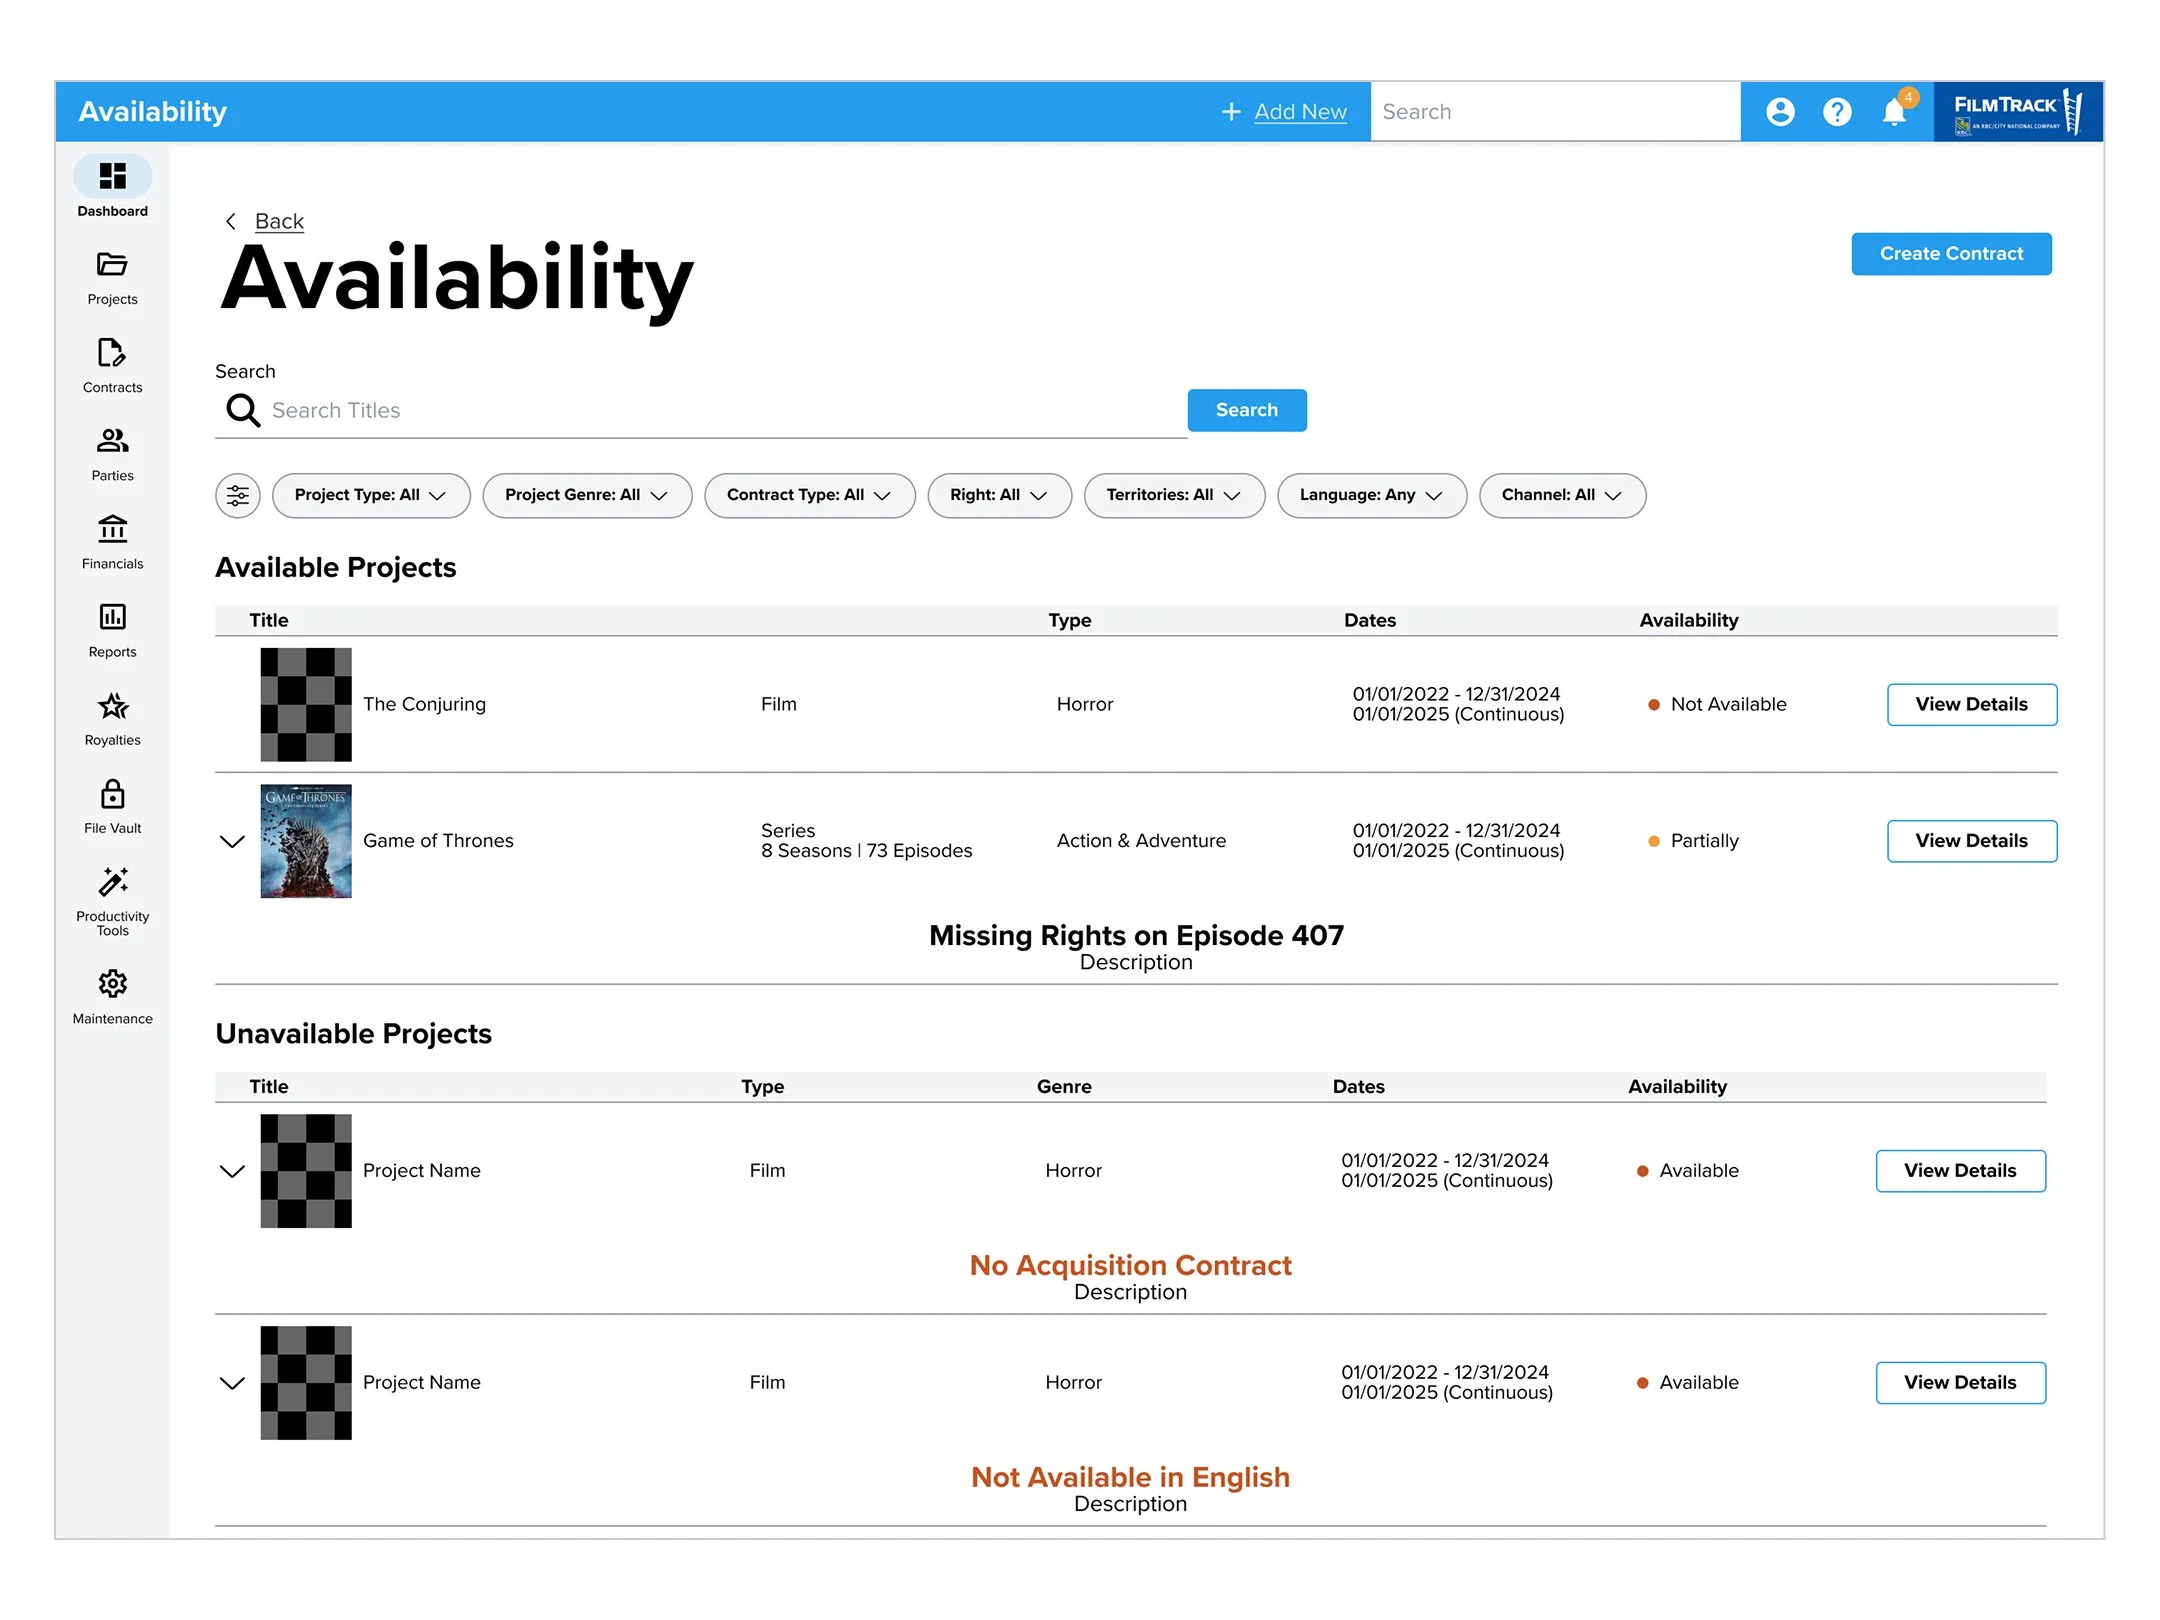Screen dimensions: 2160x1620
Task: Open the Projects folder icon in sidebar
Action: point(112,265)
